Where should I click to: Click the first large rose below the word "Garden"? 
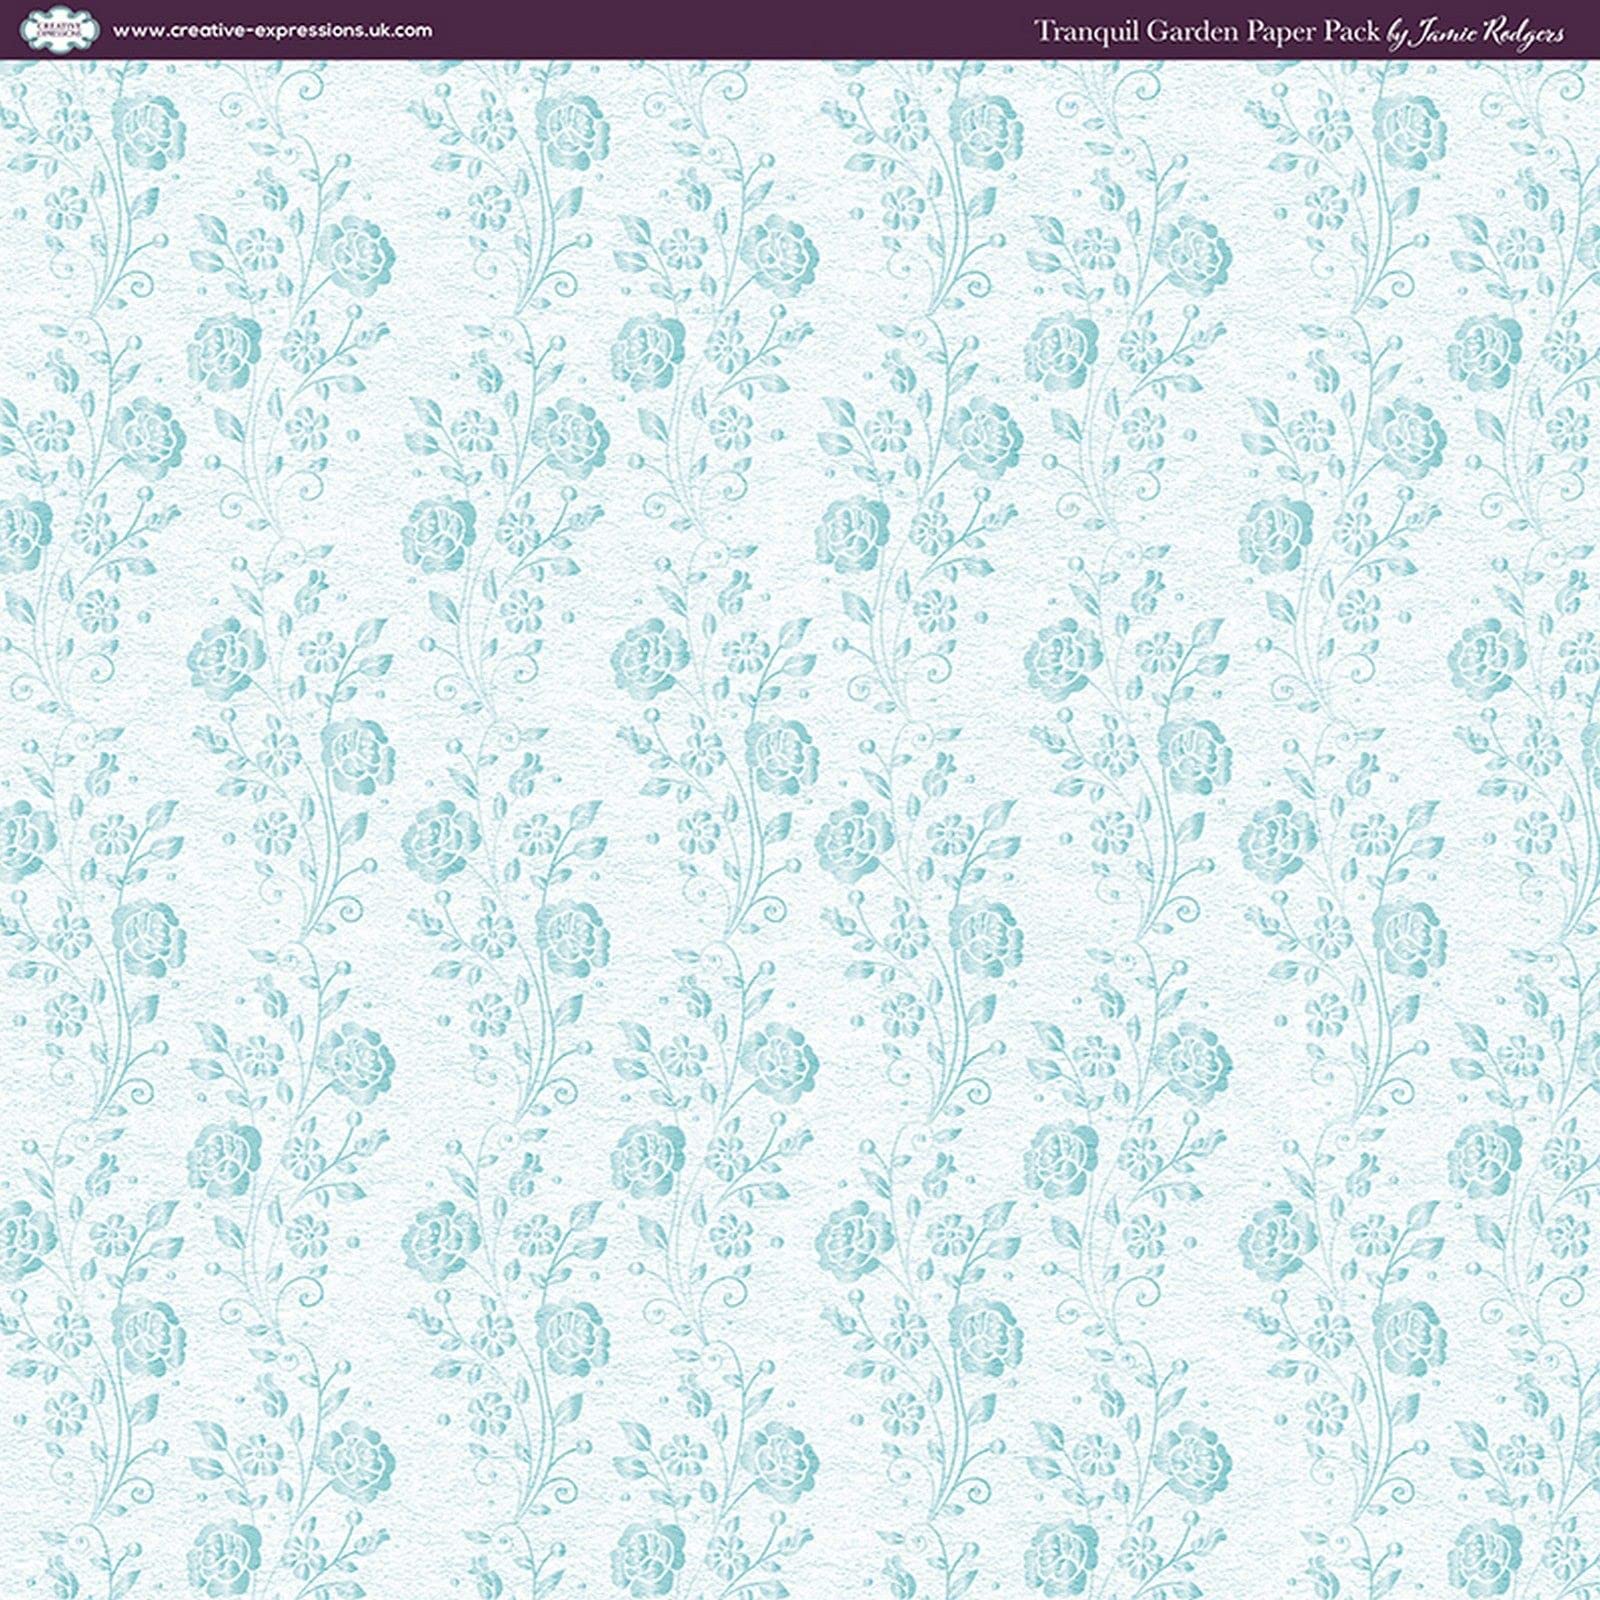tap(1194, 254)
